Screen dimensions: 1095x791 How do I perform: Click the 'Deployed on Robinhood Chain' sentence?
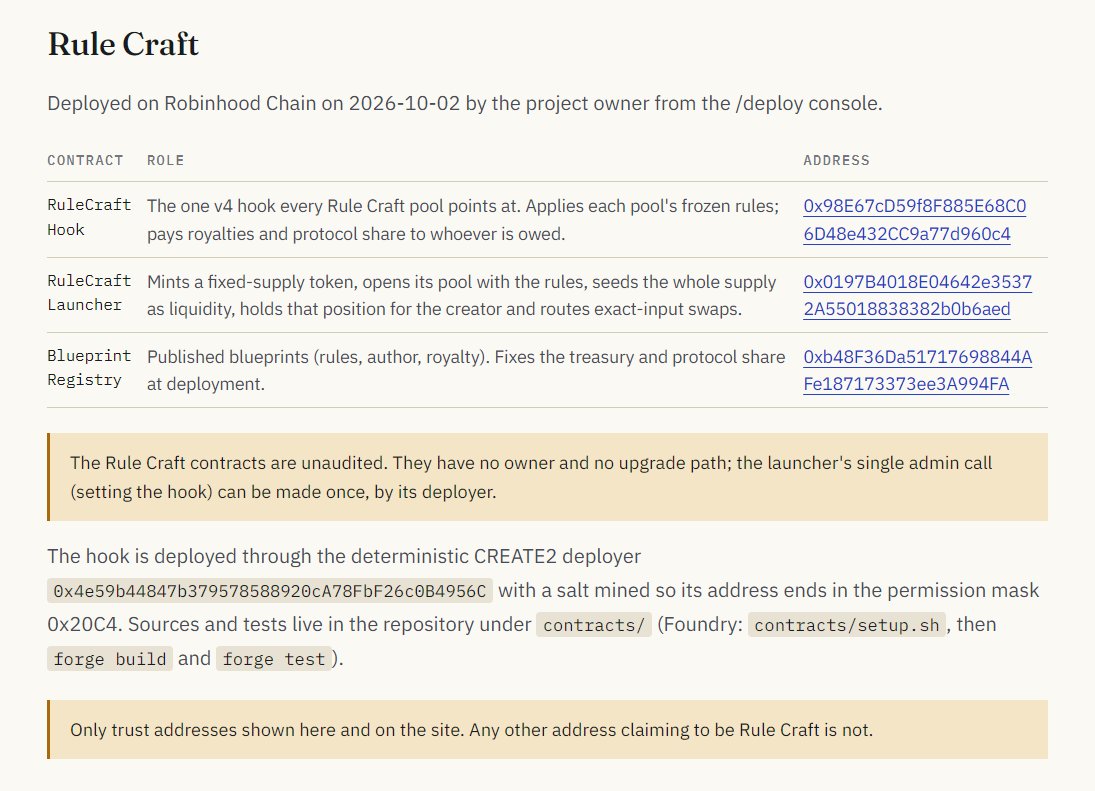pyautogui.click(x=465, y=103)
